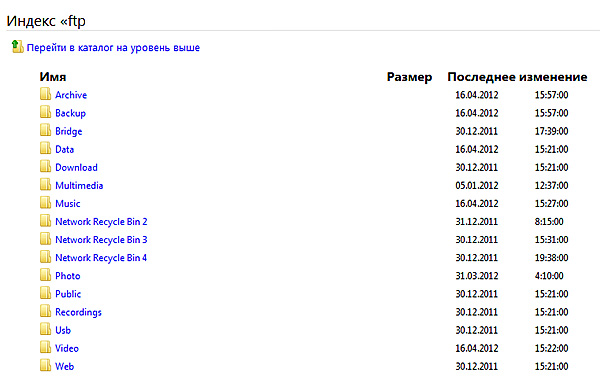This screenshot has height=387, width=600.
Task: Open the Network Recycle Bin 3 link
Action: tap(101, 240)
